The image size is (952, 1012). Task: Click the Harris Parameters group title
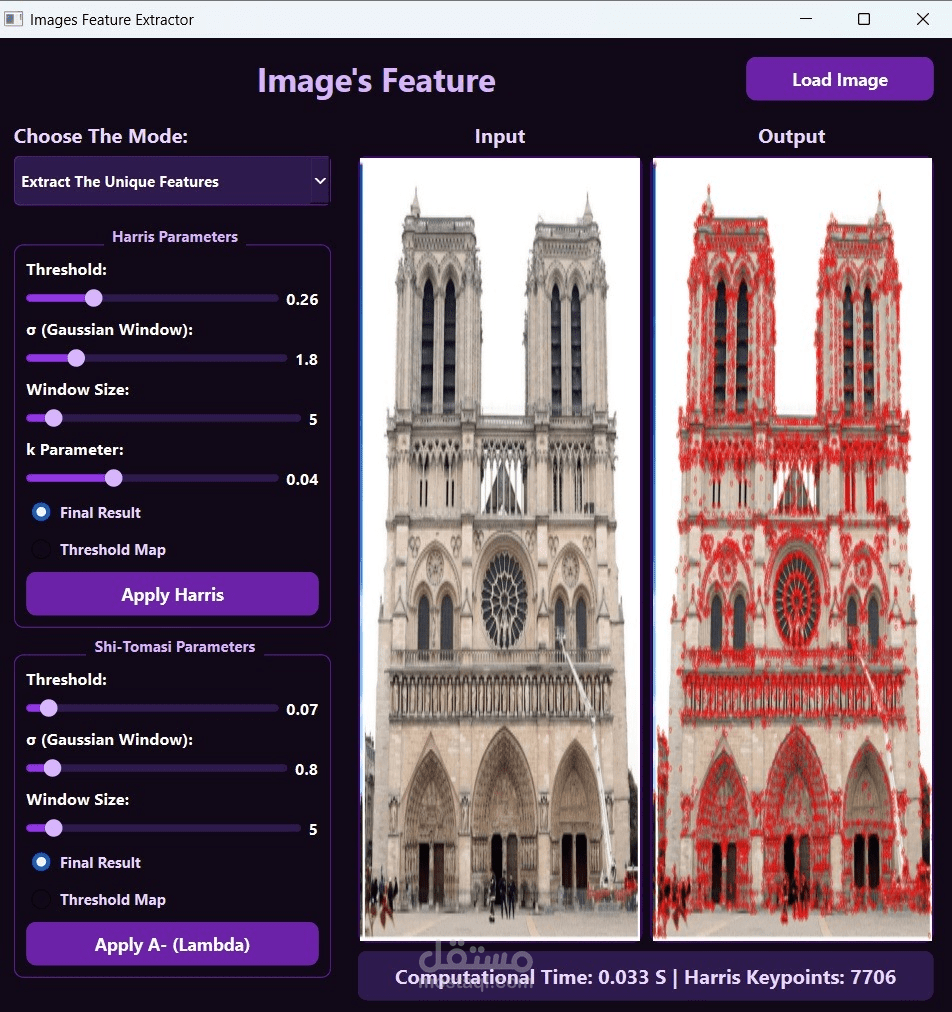pos(175,237)
